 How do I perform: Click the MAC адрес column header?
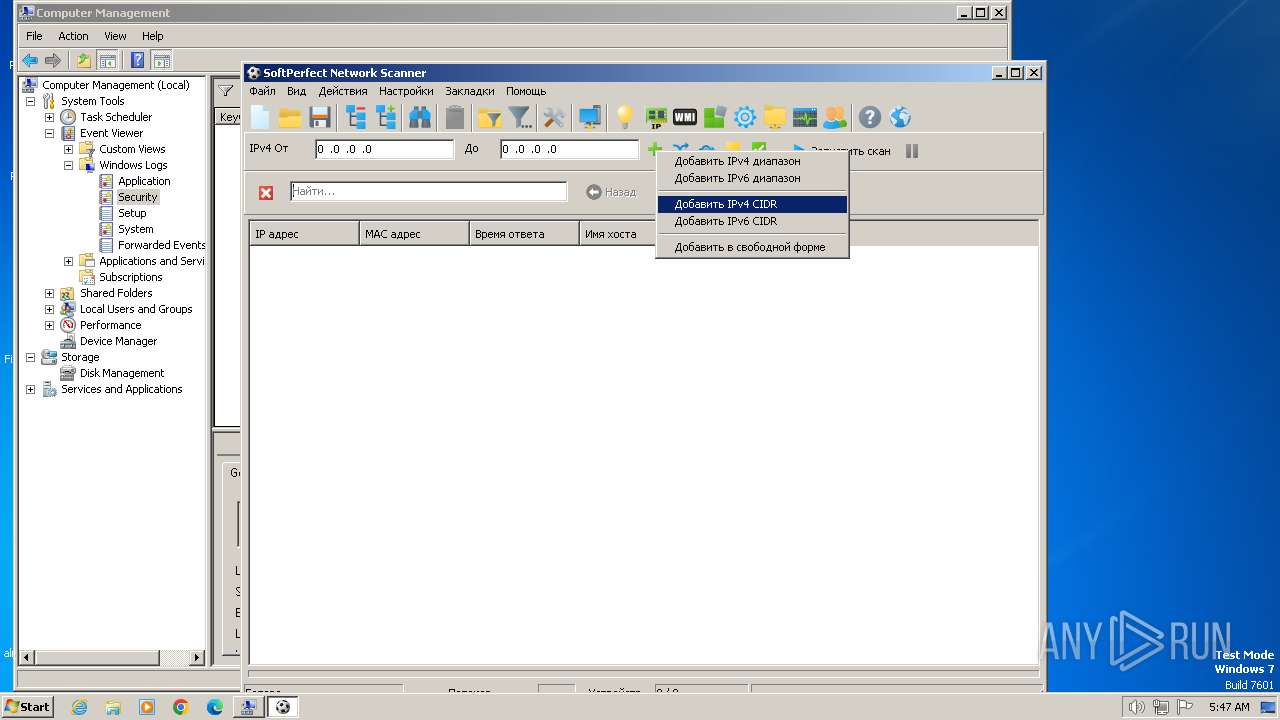pyautogui.click(x=414, y=234)
